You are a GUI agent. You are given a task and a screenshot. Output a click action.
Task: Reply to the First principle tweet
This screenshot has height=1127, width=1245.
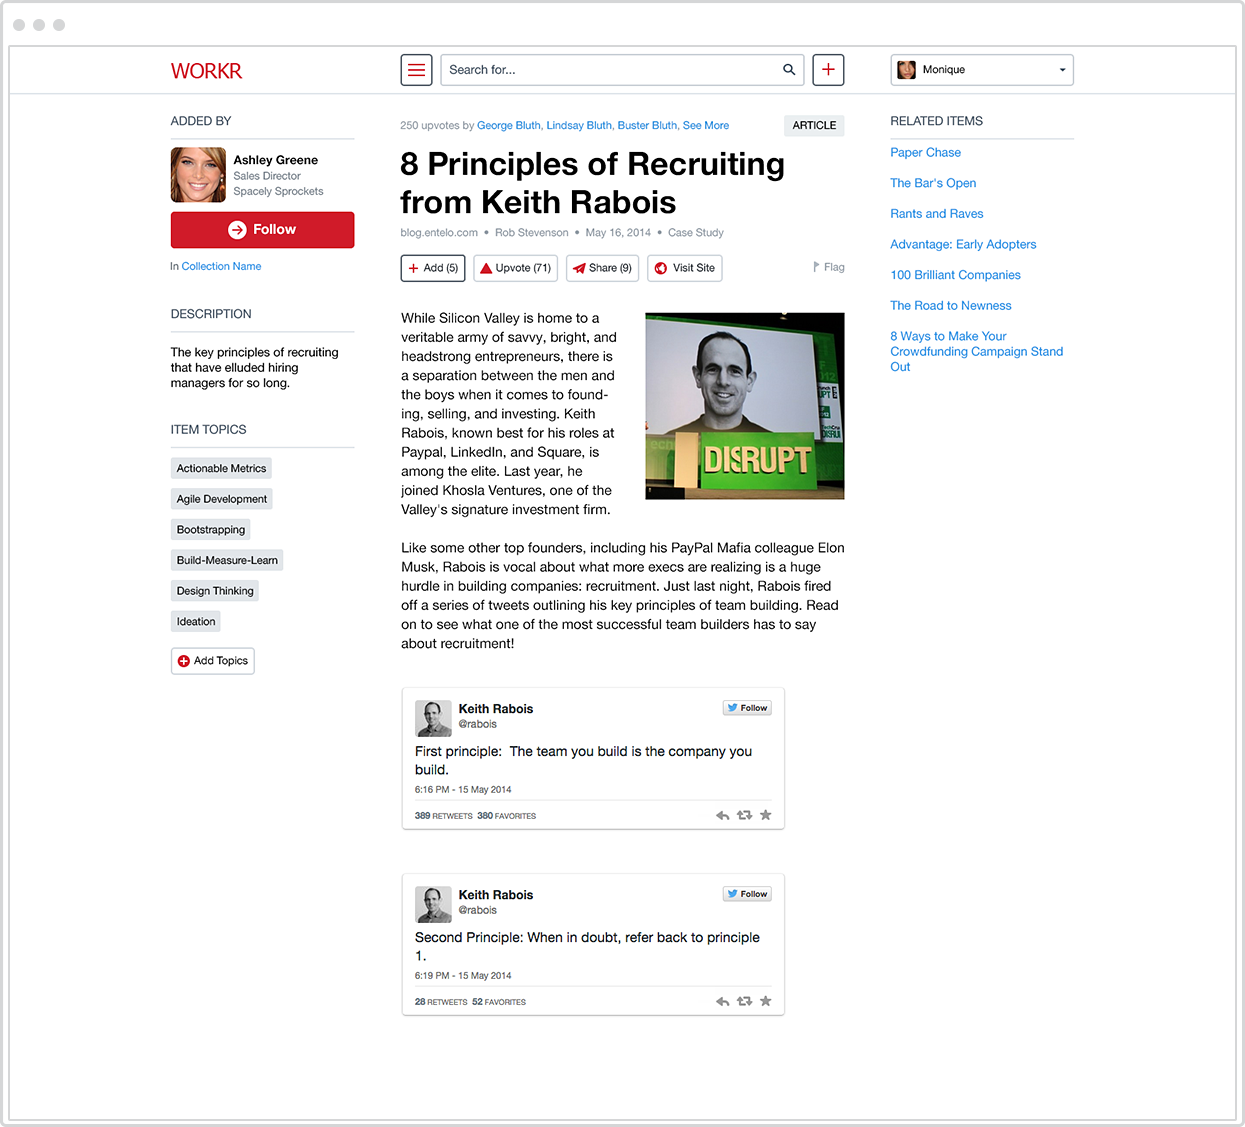click(722, 816)
